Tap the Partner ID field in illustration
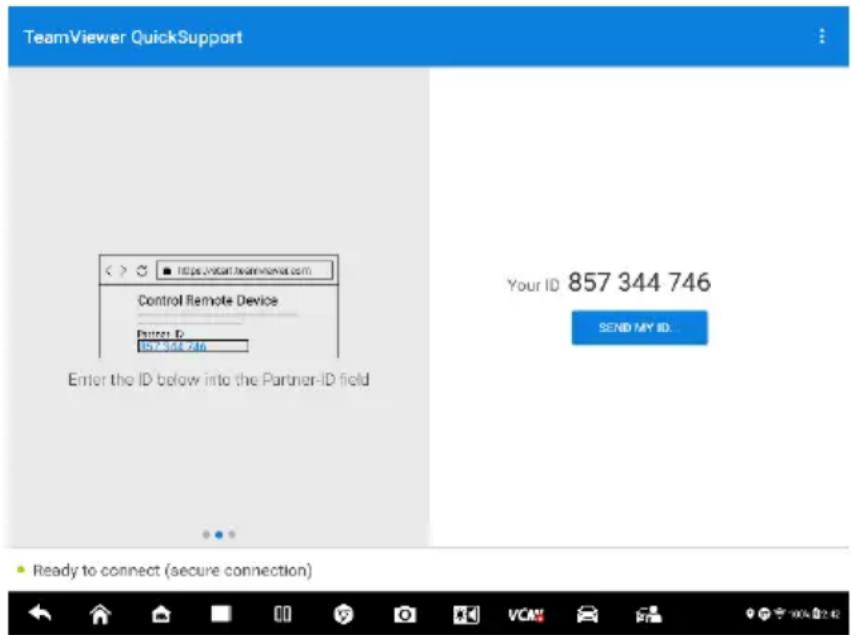 click(x=193, y=346)
